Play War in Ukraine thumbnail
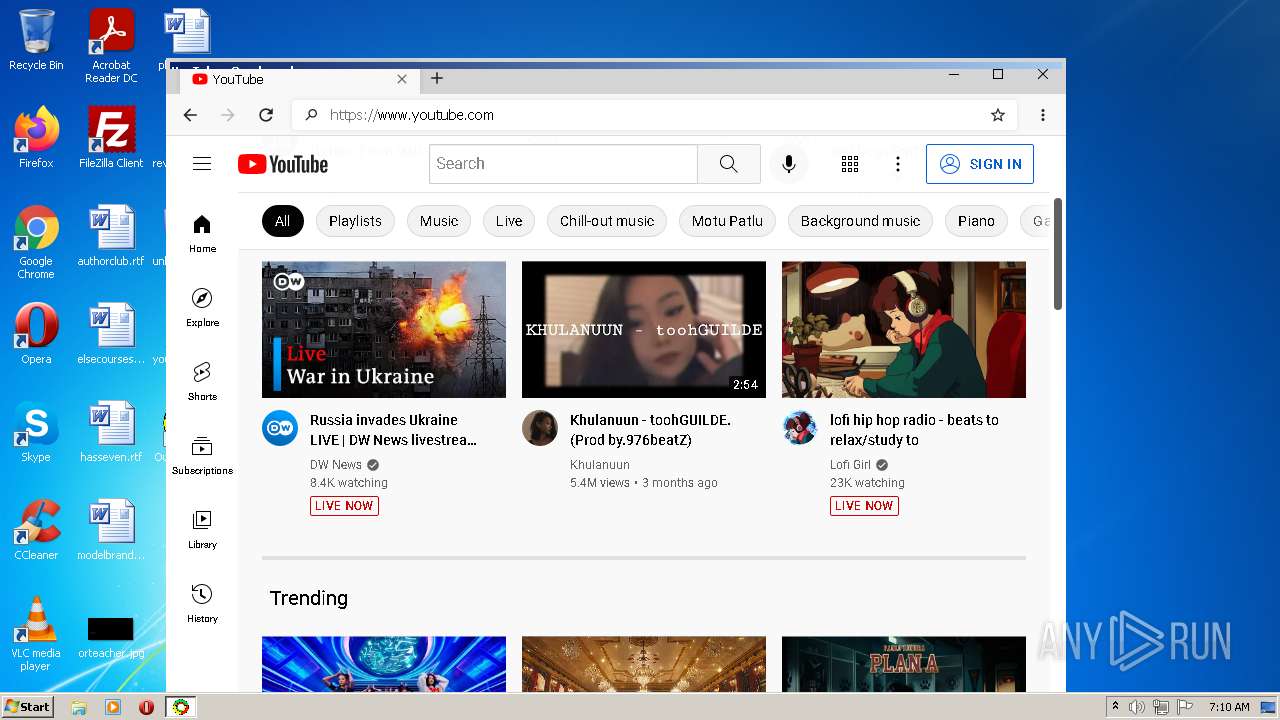1280x720 pixels. (384, 330)
